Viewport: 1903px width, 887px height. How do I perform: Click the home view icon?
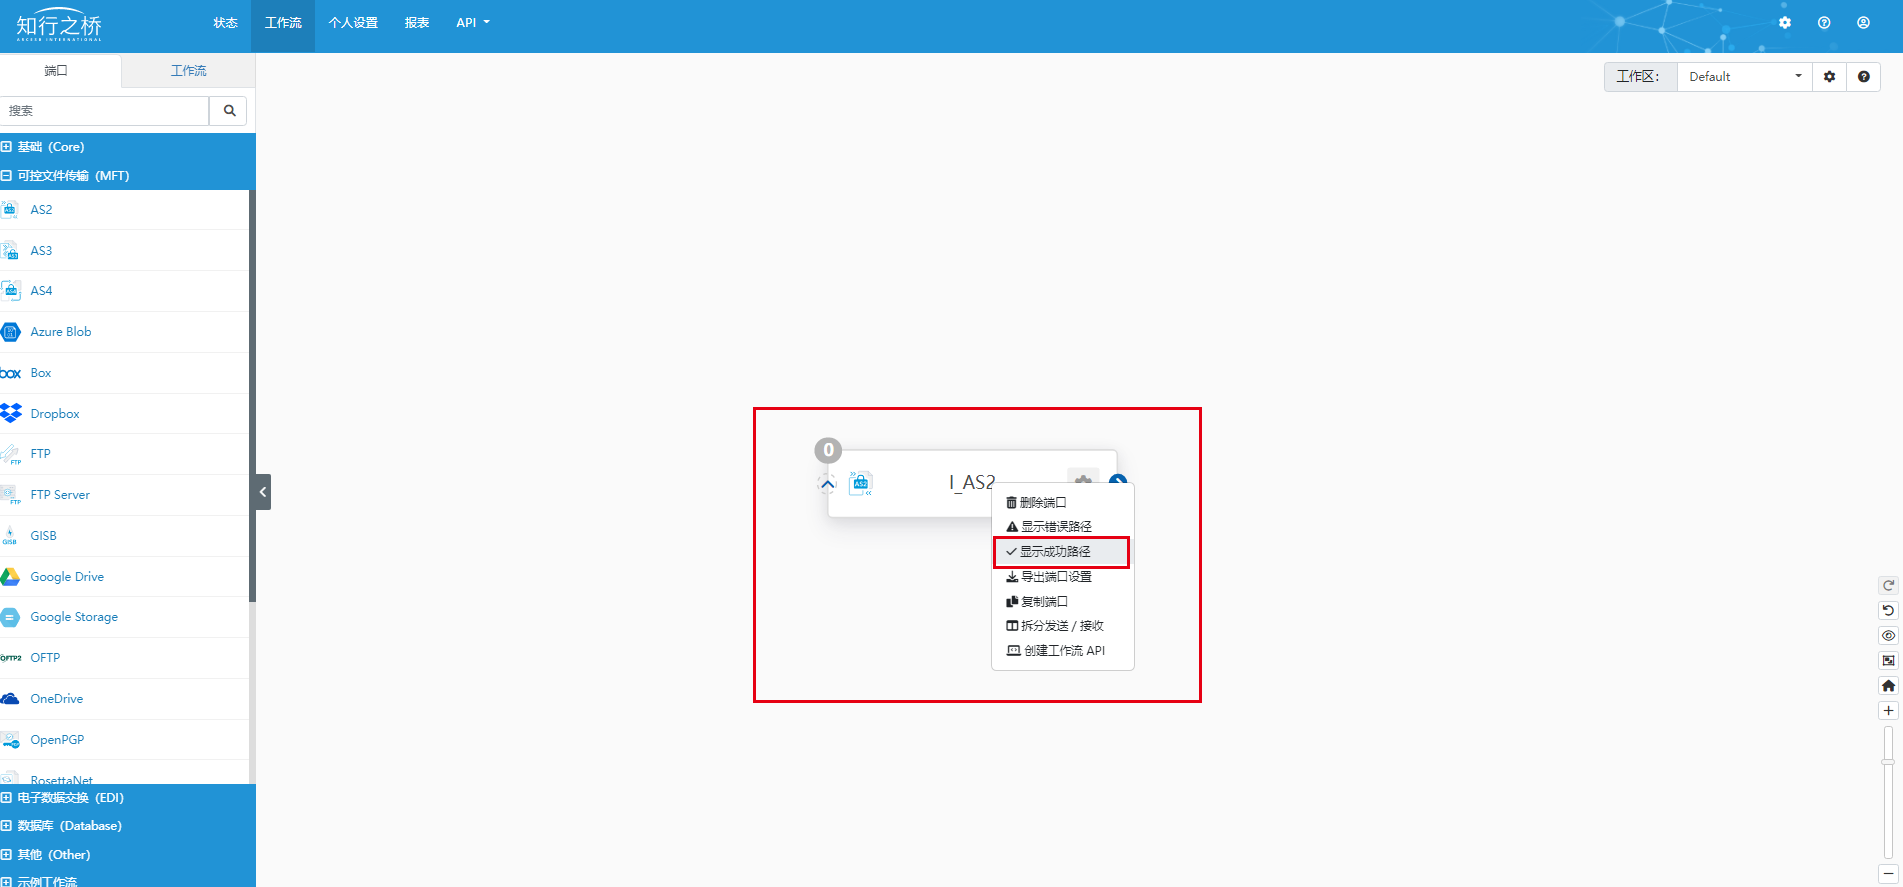1888,686
